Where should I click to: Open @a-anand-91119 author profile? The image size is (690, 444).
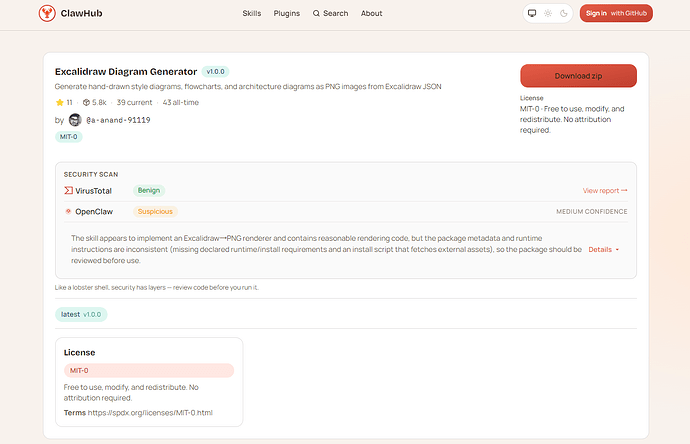[x=118, y=120]
